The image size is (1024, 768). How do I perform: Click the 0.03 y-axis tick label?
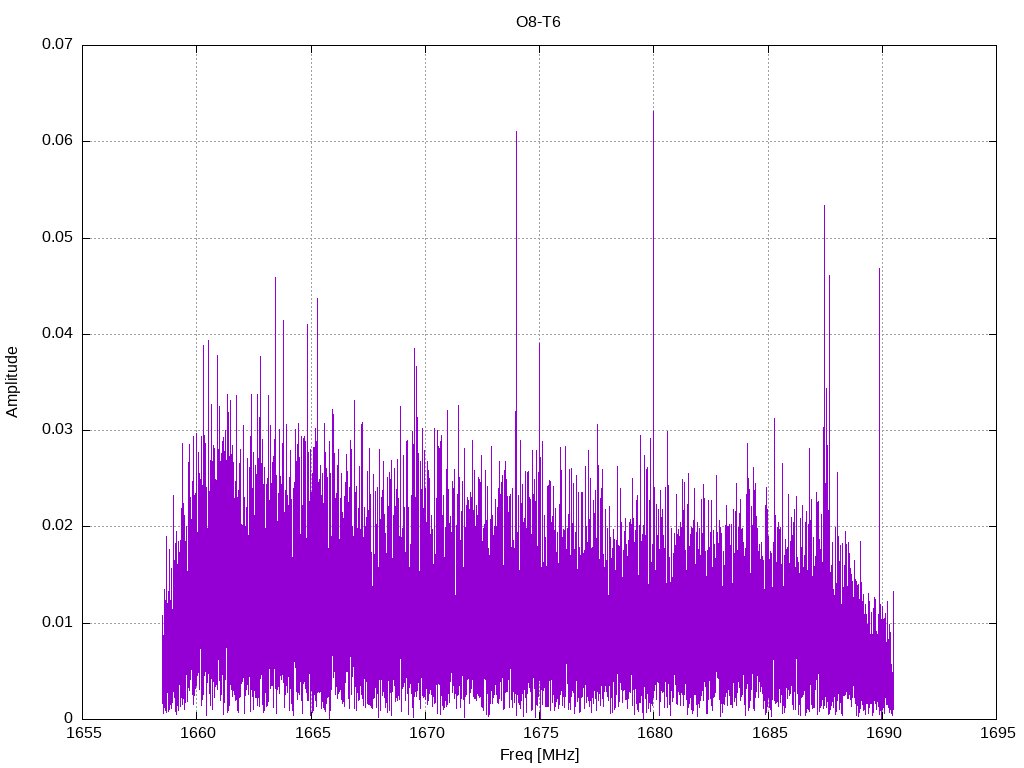(57, 430)
